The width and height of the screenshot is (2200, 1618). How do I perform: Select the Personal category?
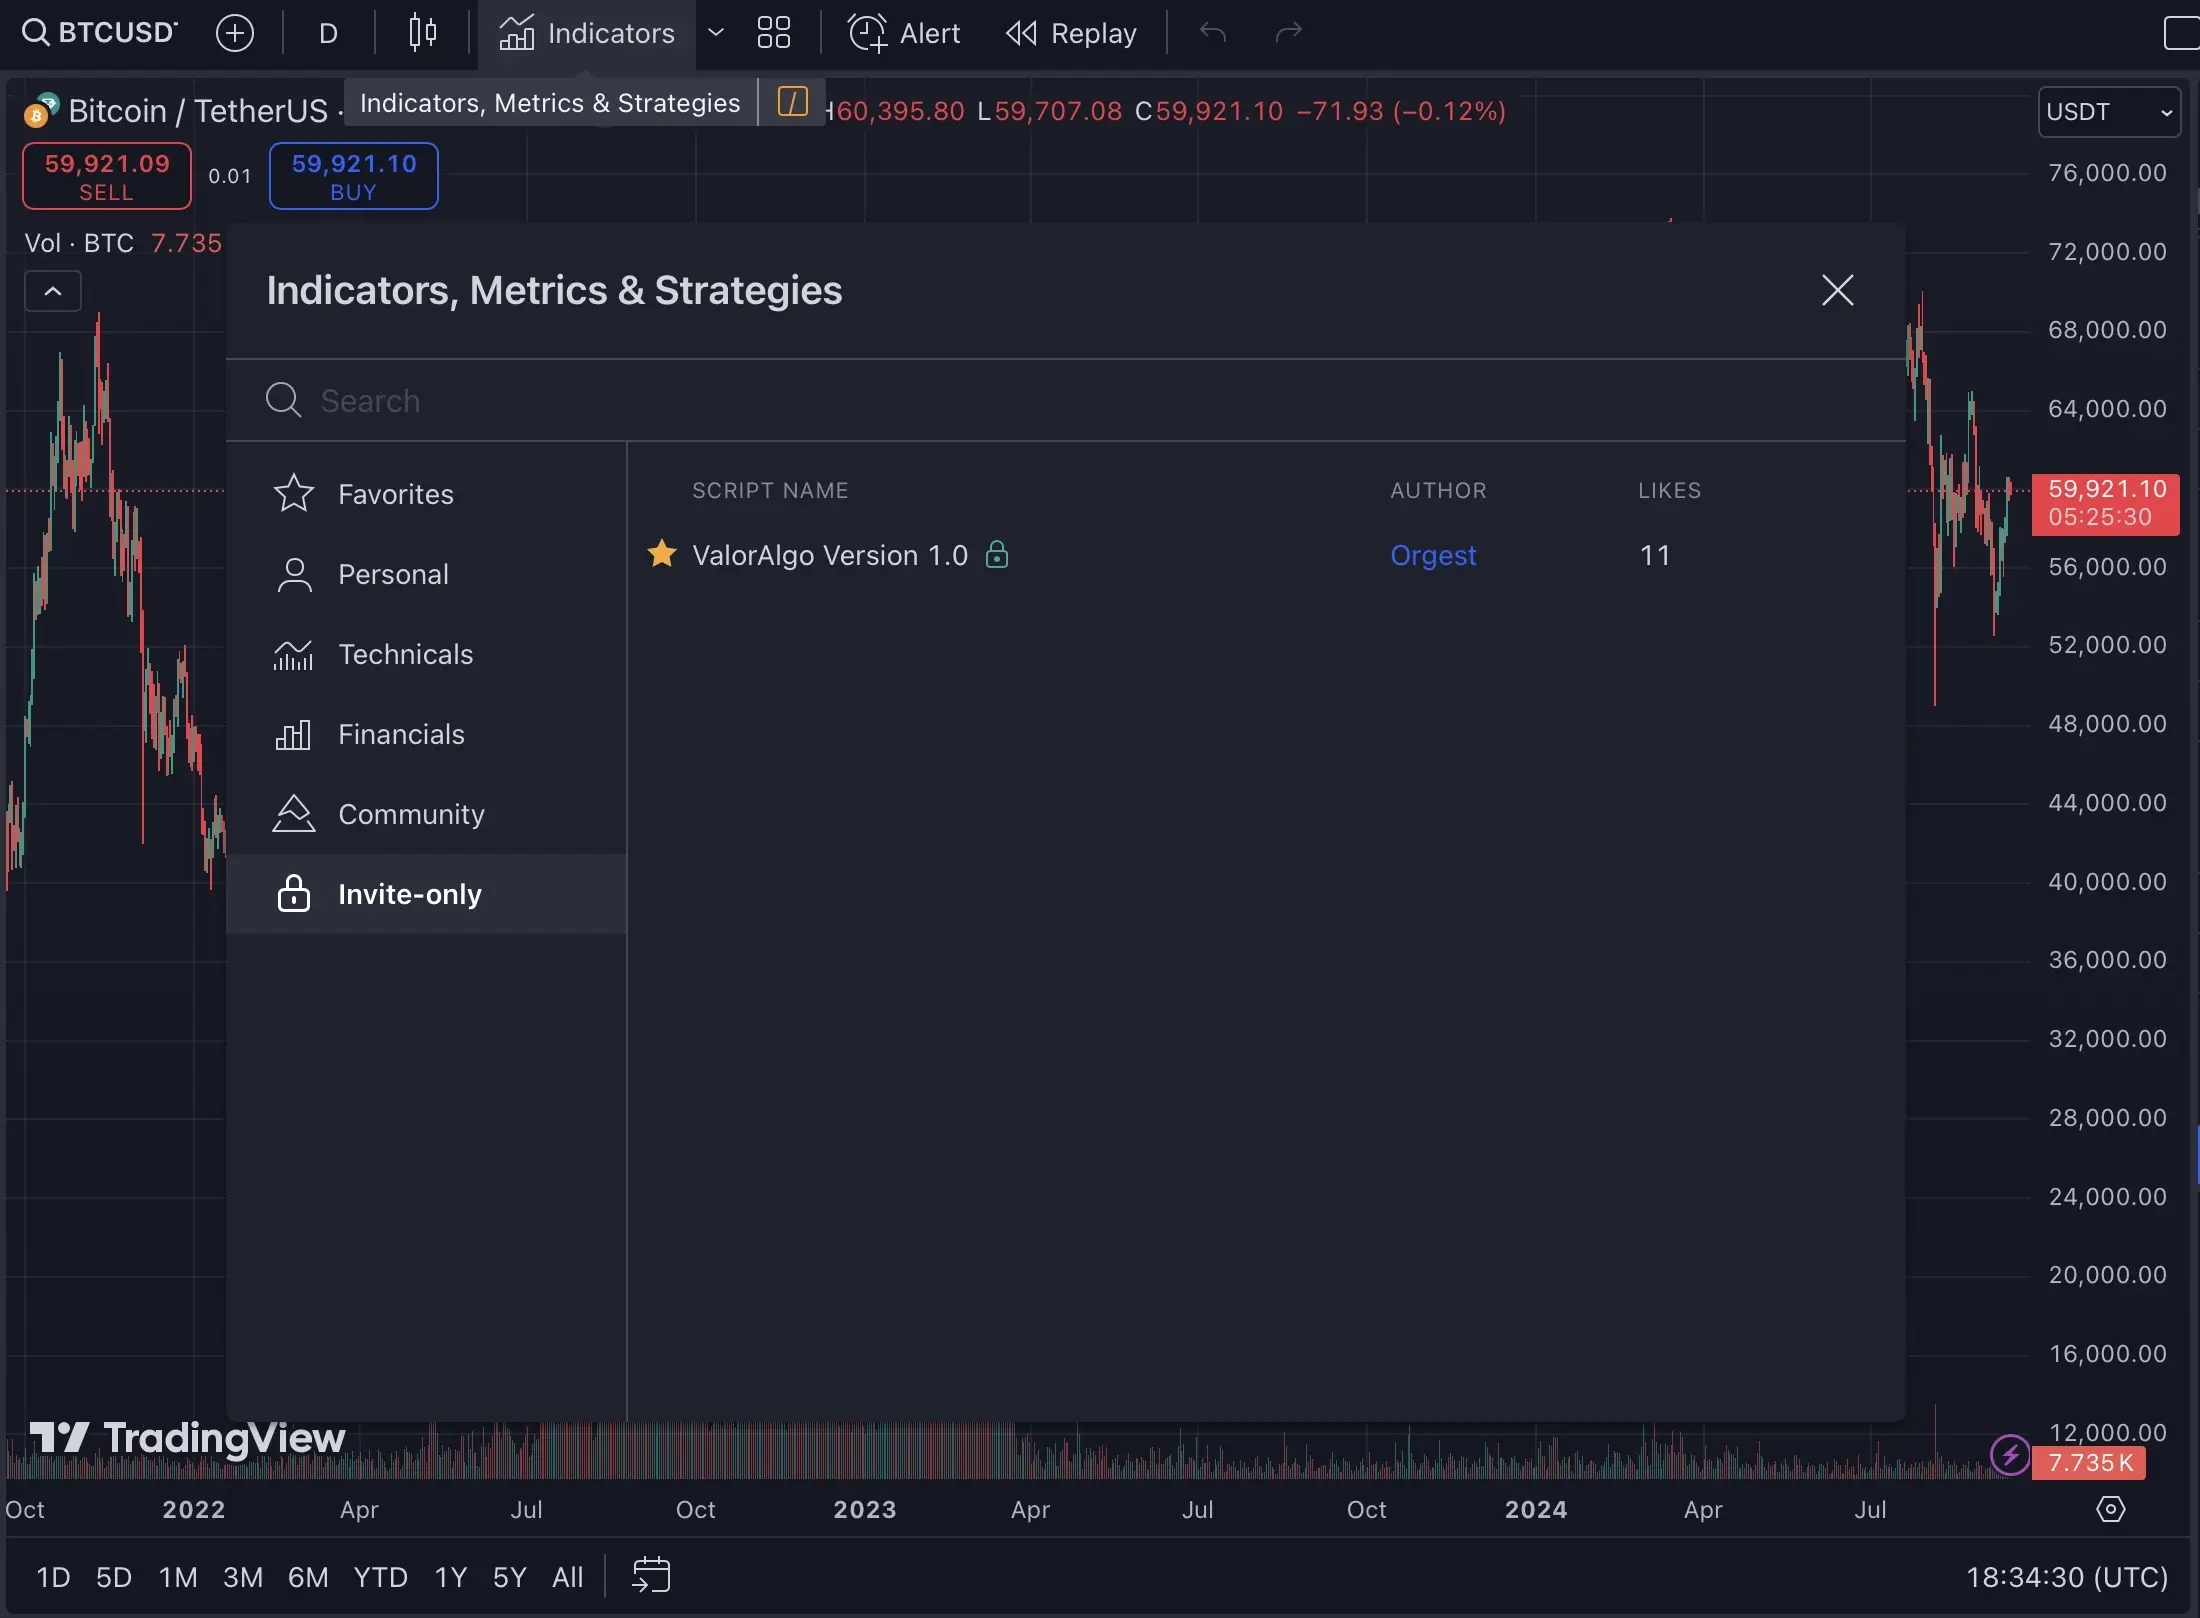pos(427,574)
